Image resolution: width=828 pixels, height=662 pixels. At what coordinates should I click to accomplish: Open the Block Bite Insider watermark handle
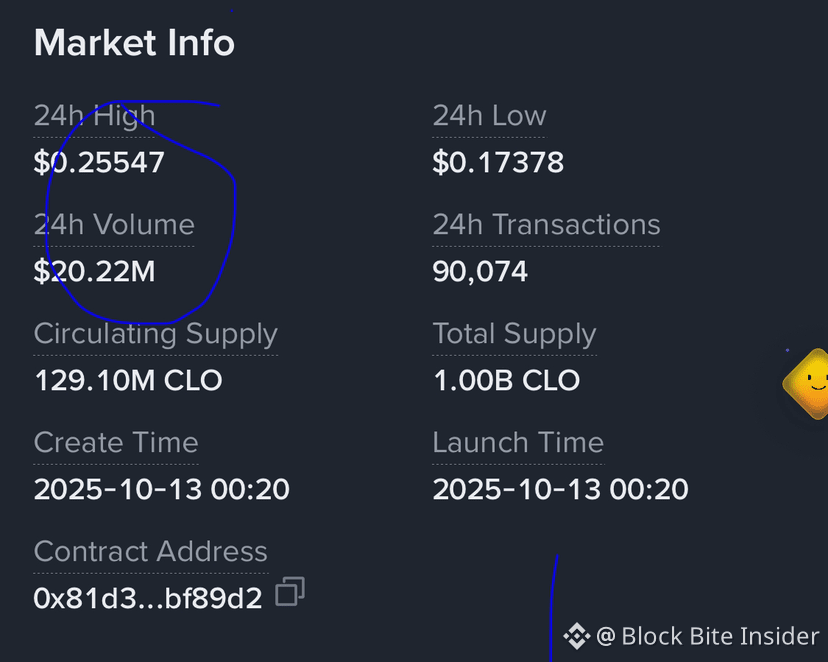pyautogui.click(x=708, y=636)
